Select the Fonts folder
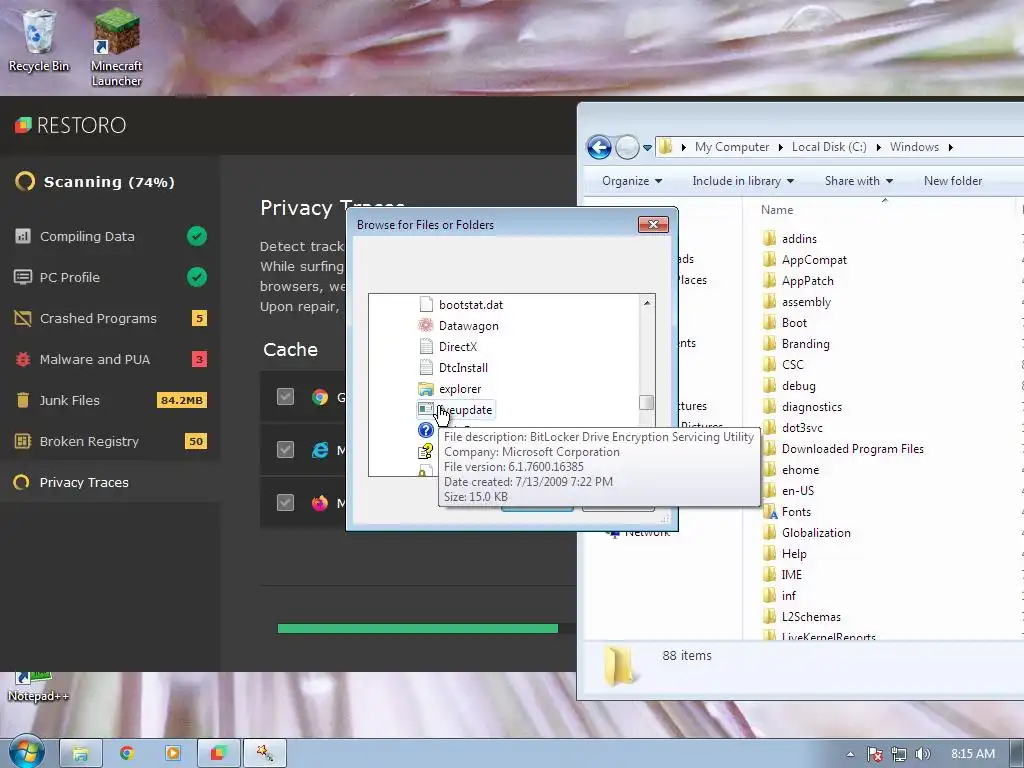1024x768 pixels. pos(787,511)
